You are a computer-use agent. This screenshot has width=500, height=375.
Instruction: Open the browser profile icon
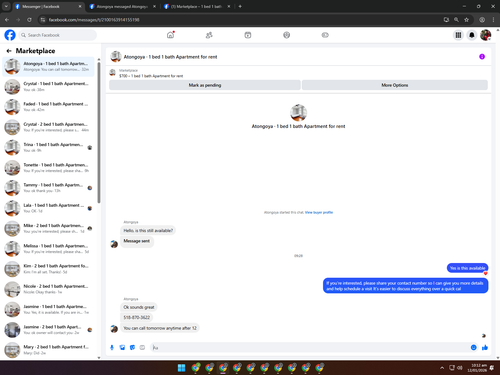coord(482,20)
